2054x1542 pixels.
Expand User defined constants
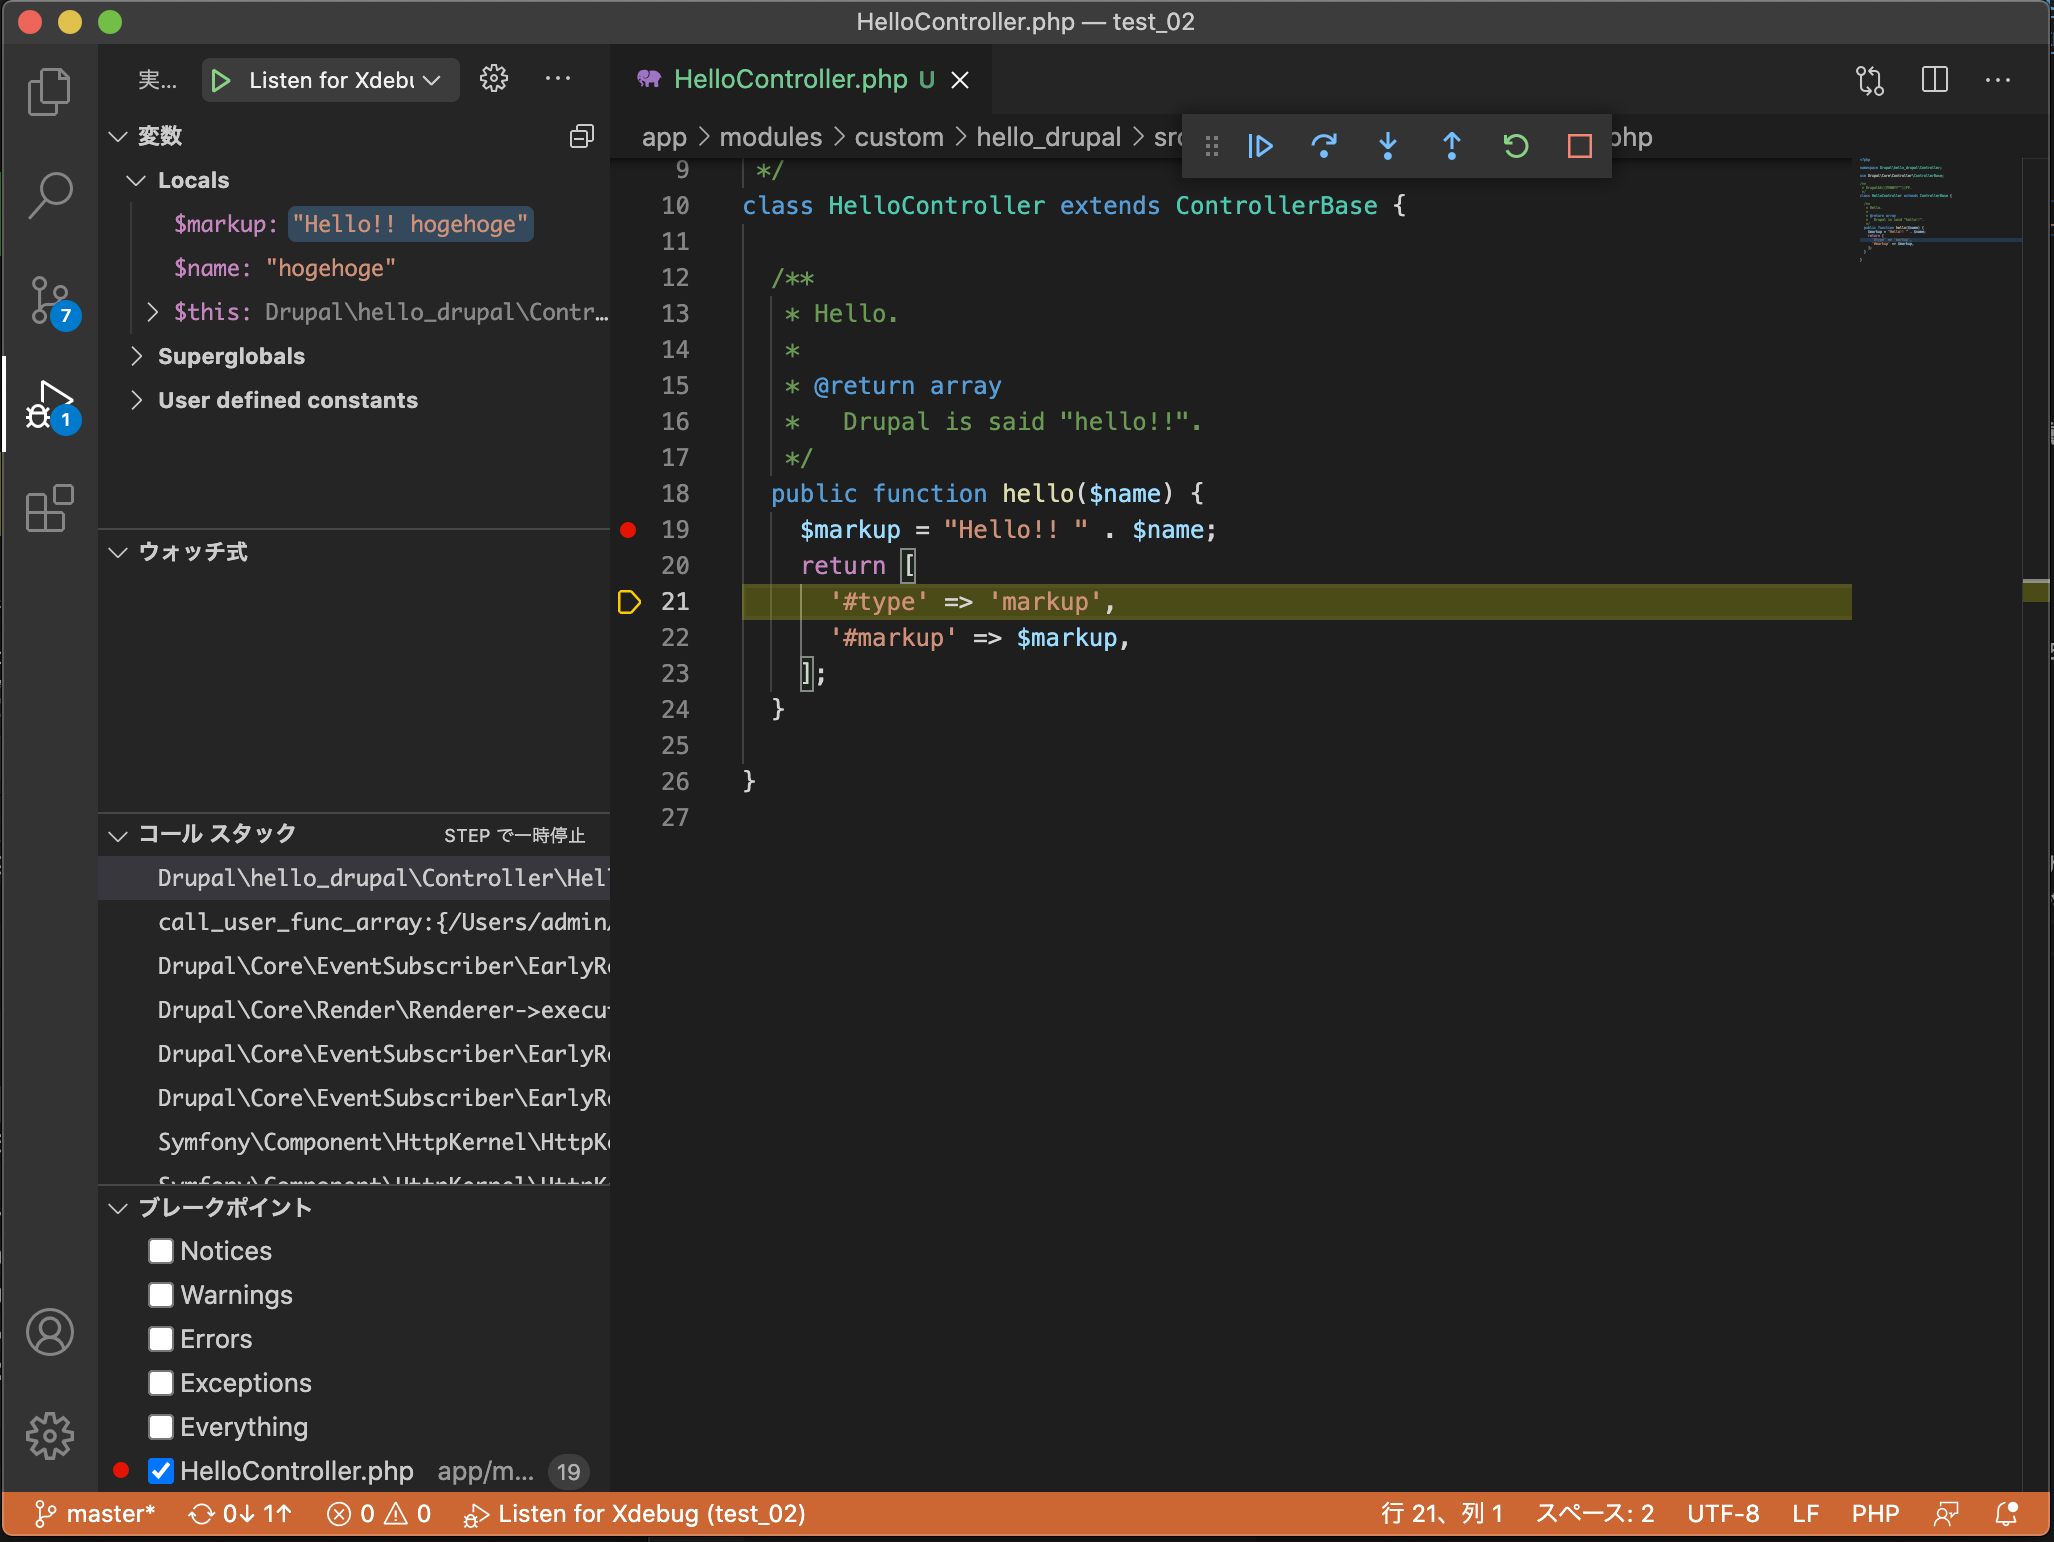[x=138, y=400]
